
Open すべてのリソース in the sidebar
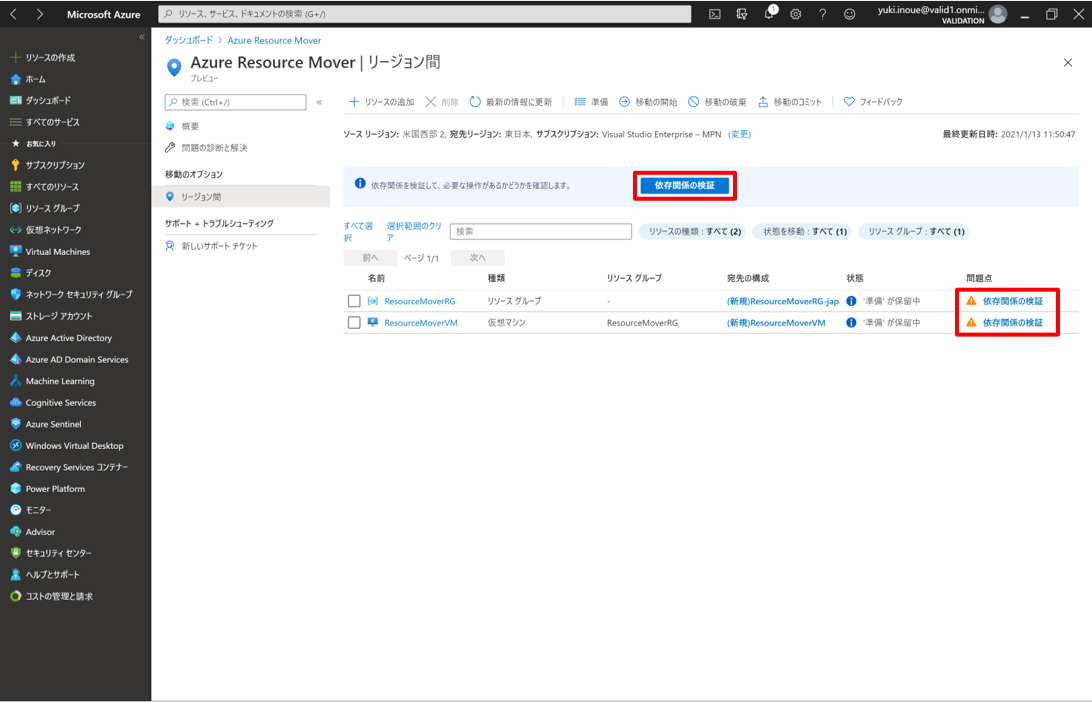point(45,187)
